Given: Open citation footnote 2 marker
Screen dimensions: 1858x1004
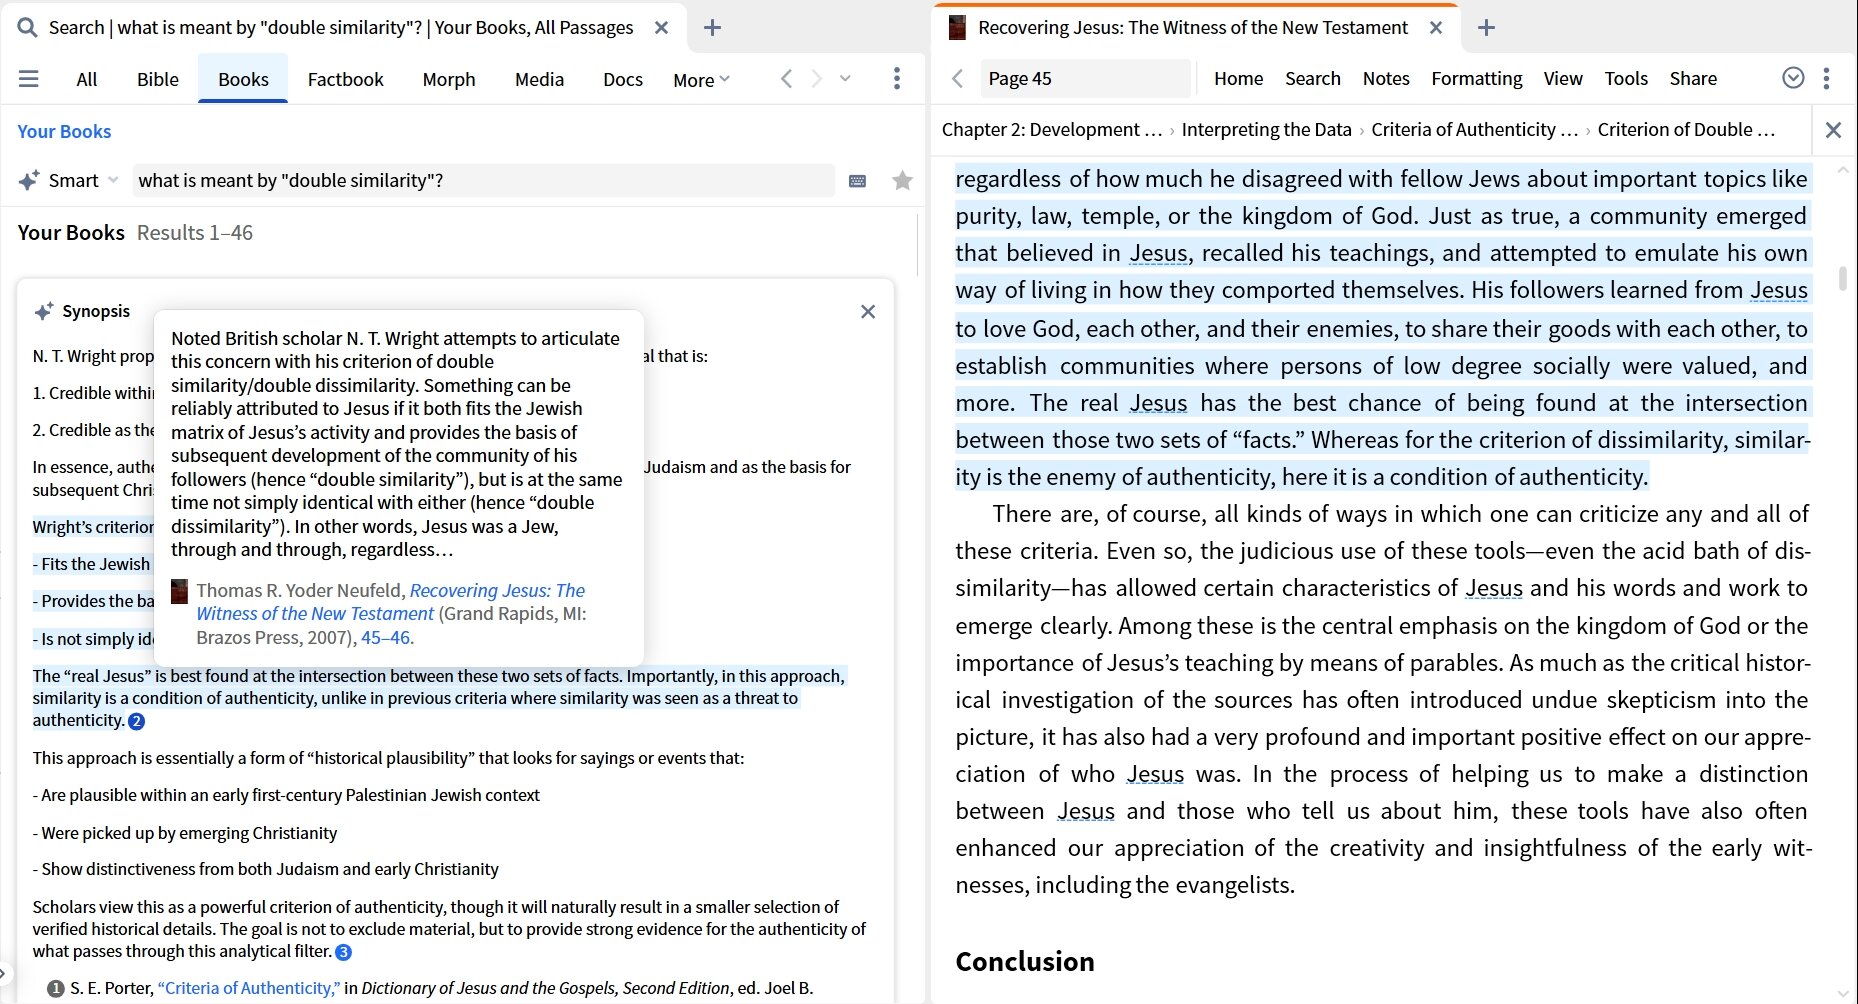Looking at the screenshot, I should coord(137,721).
